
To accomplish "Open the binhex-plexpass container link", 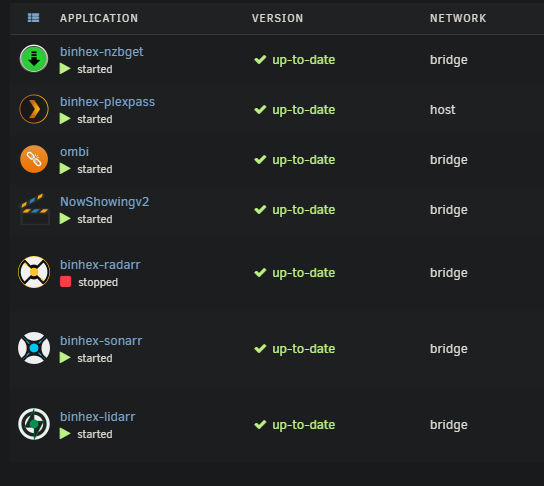I will [x=108, y=102].
